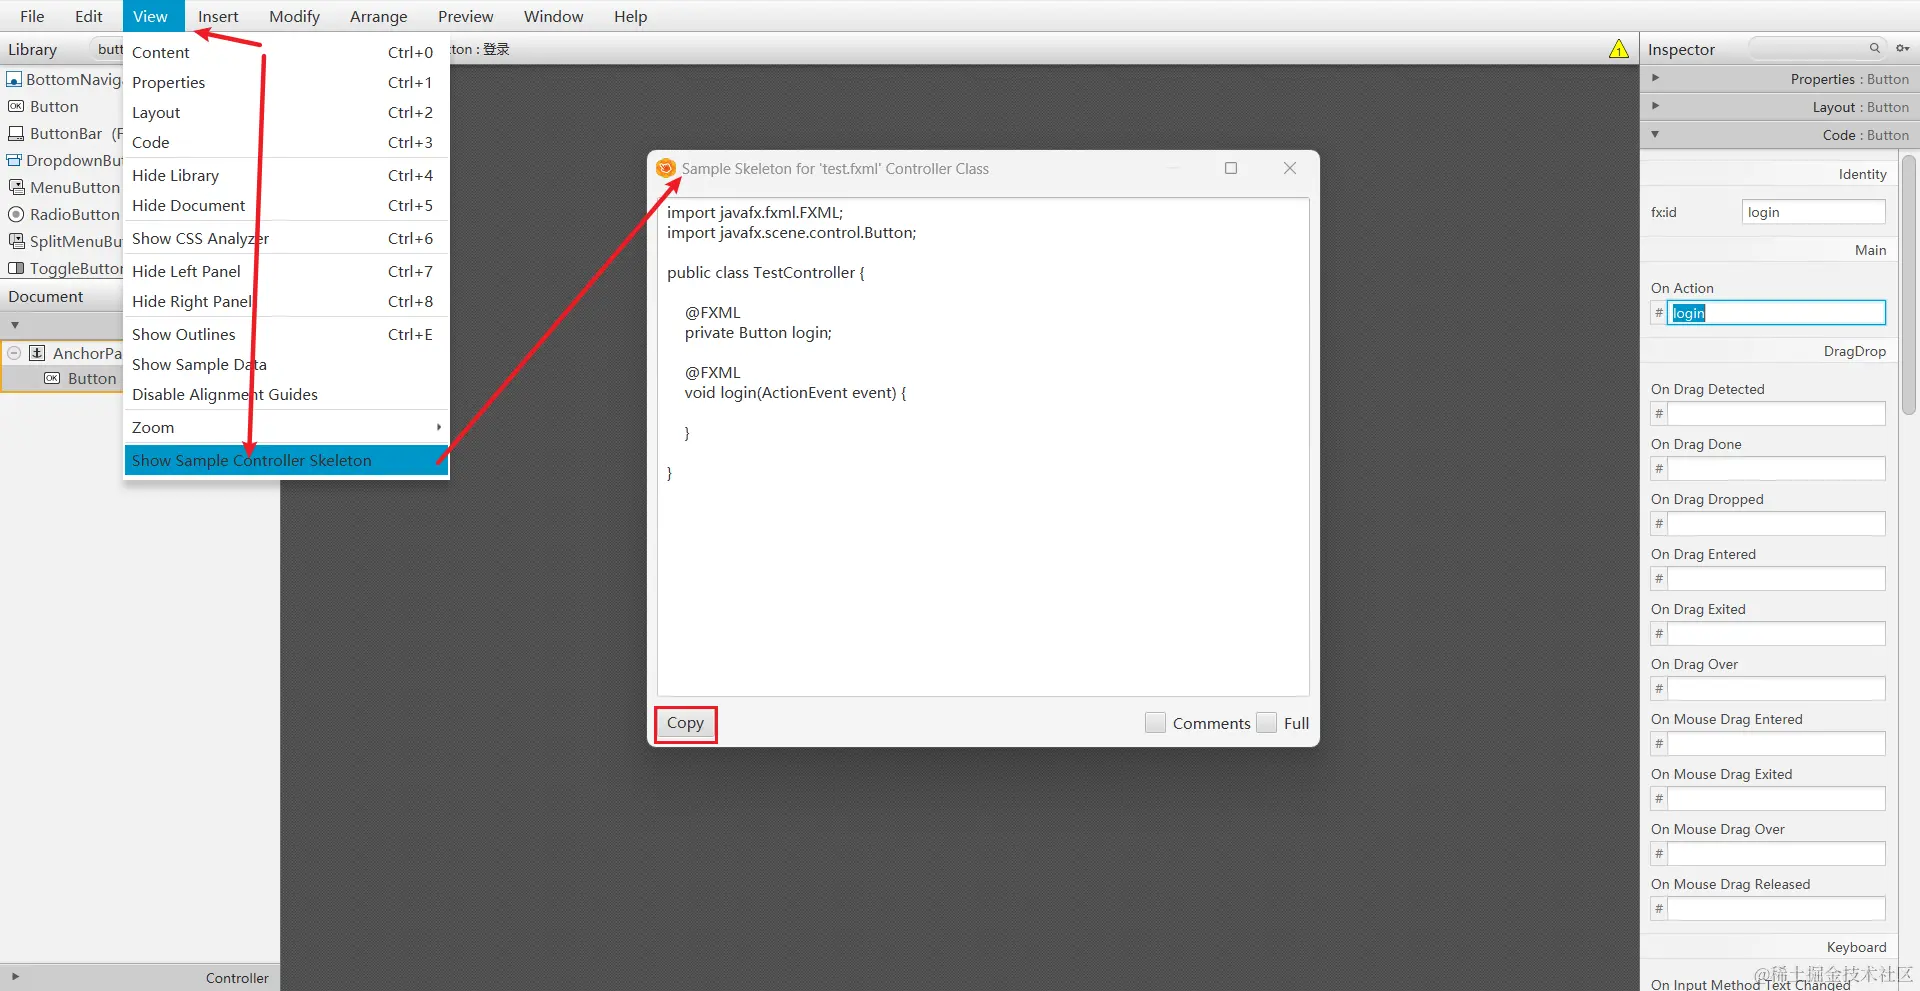Select the RadioButton component in the Library
Viewport: 1920px width, 991px height.
point(66,214)
